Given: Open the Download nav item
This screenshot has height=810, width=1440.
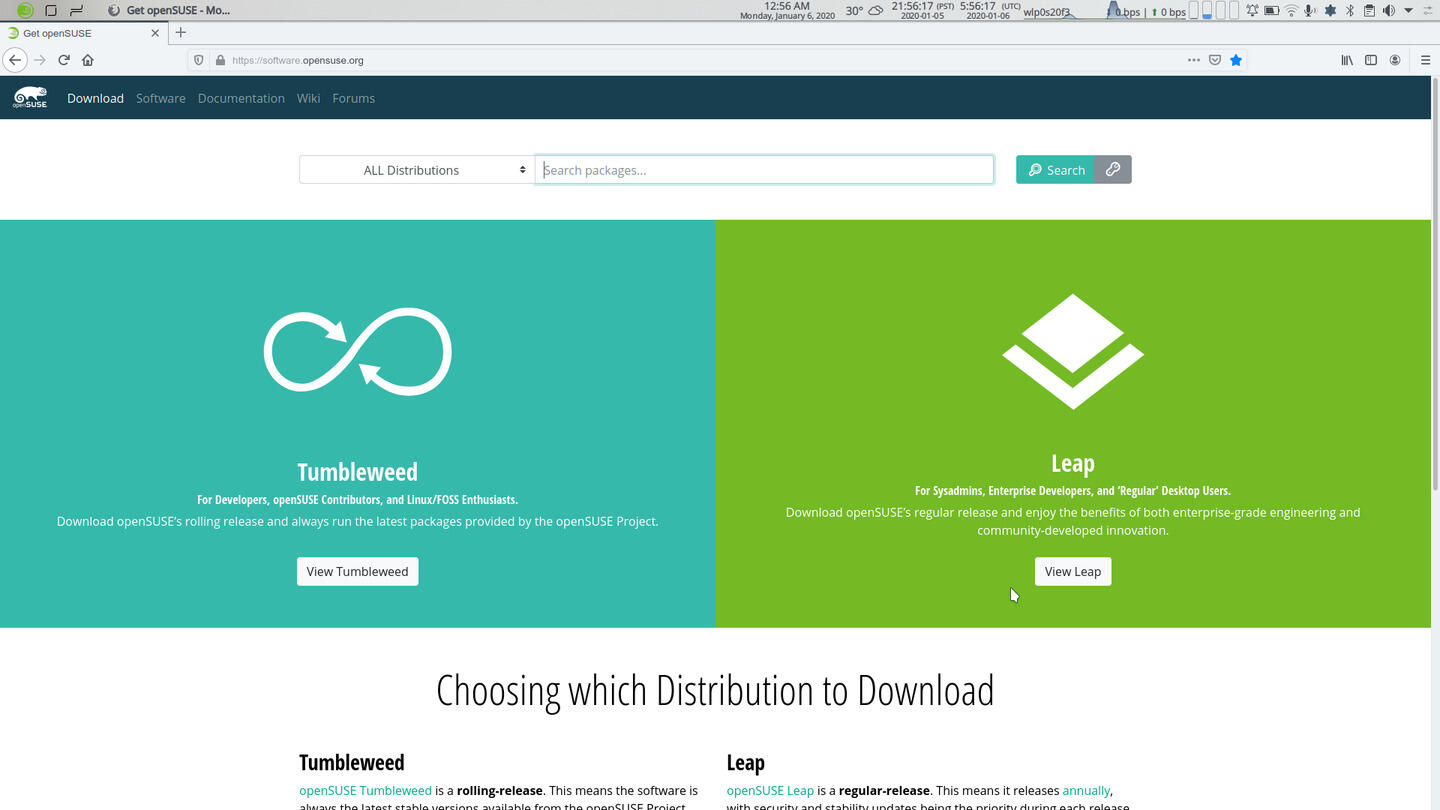Looking at the screenshot, I should pyautogui.click(x=95, y=98).
